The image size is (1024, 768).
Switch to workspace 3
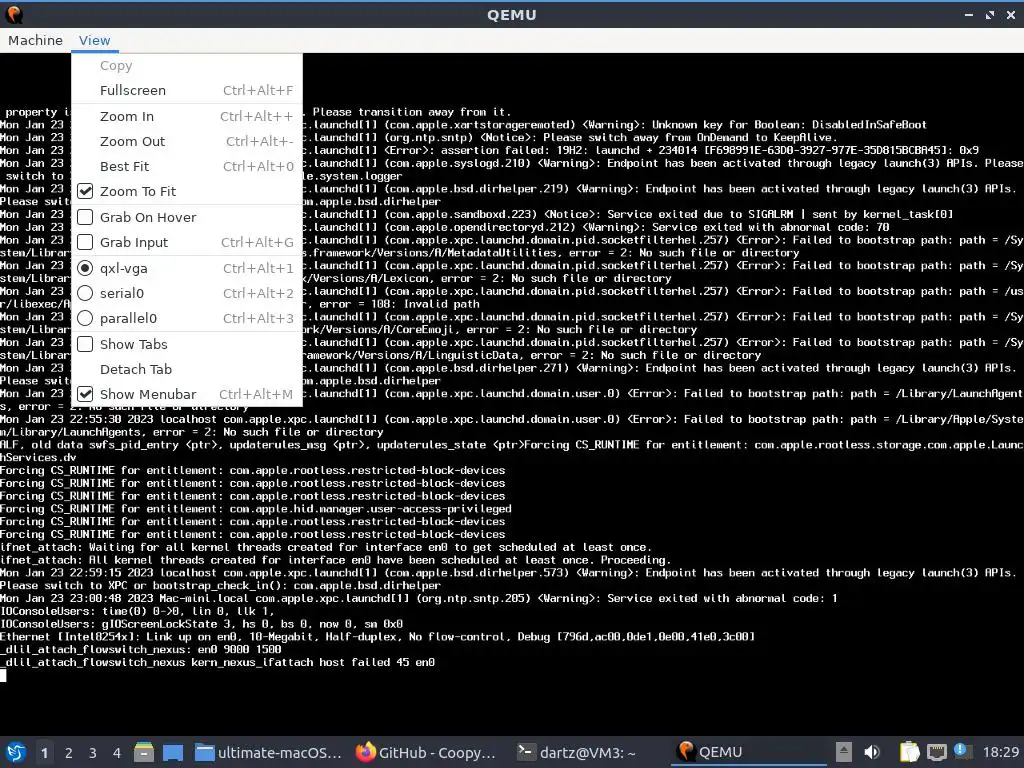(93, 753)
